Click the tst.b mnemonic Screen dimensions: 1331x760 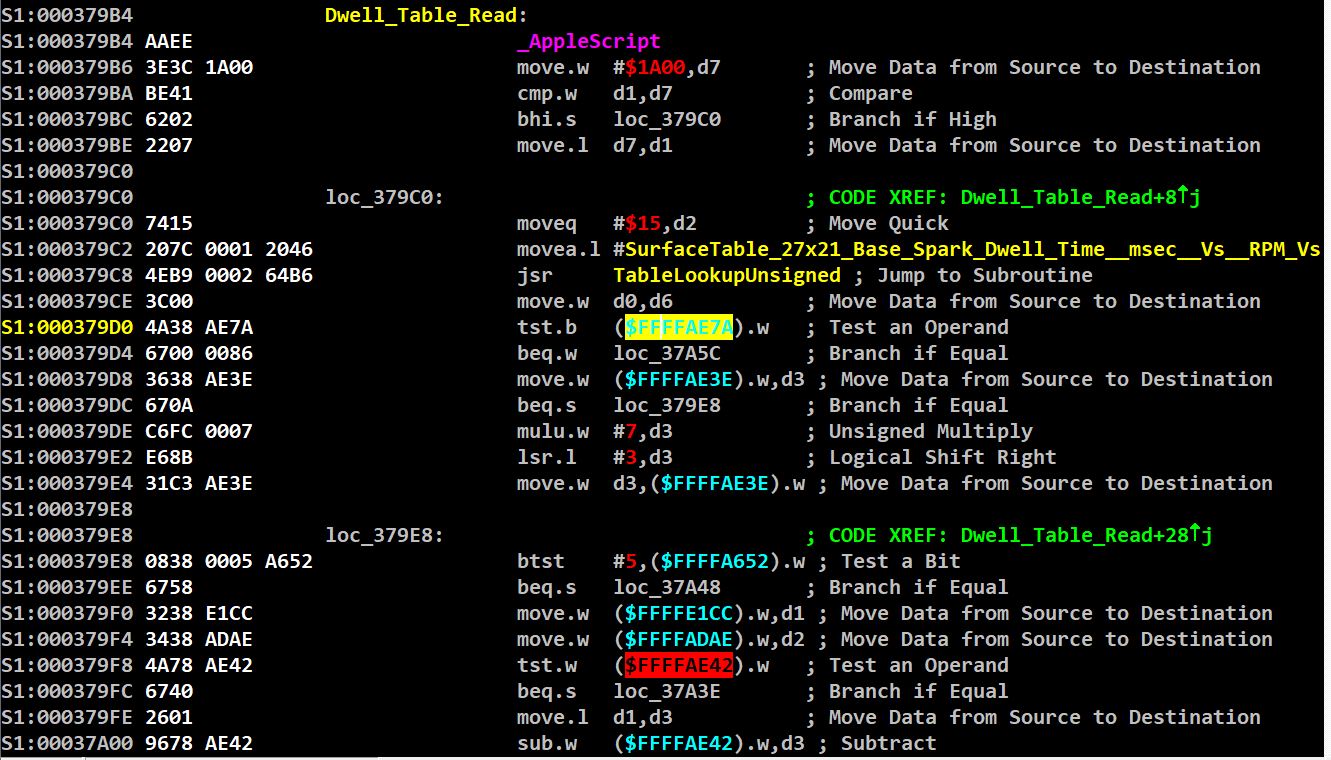pyautogui.click(x=547, y=327)
